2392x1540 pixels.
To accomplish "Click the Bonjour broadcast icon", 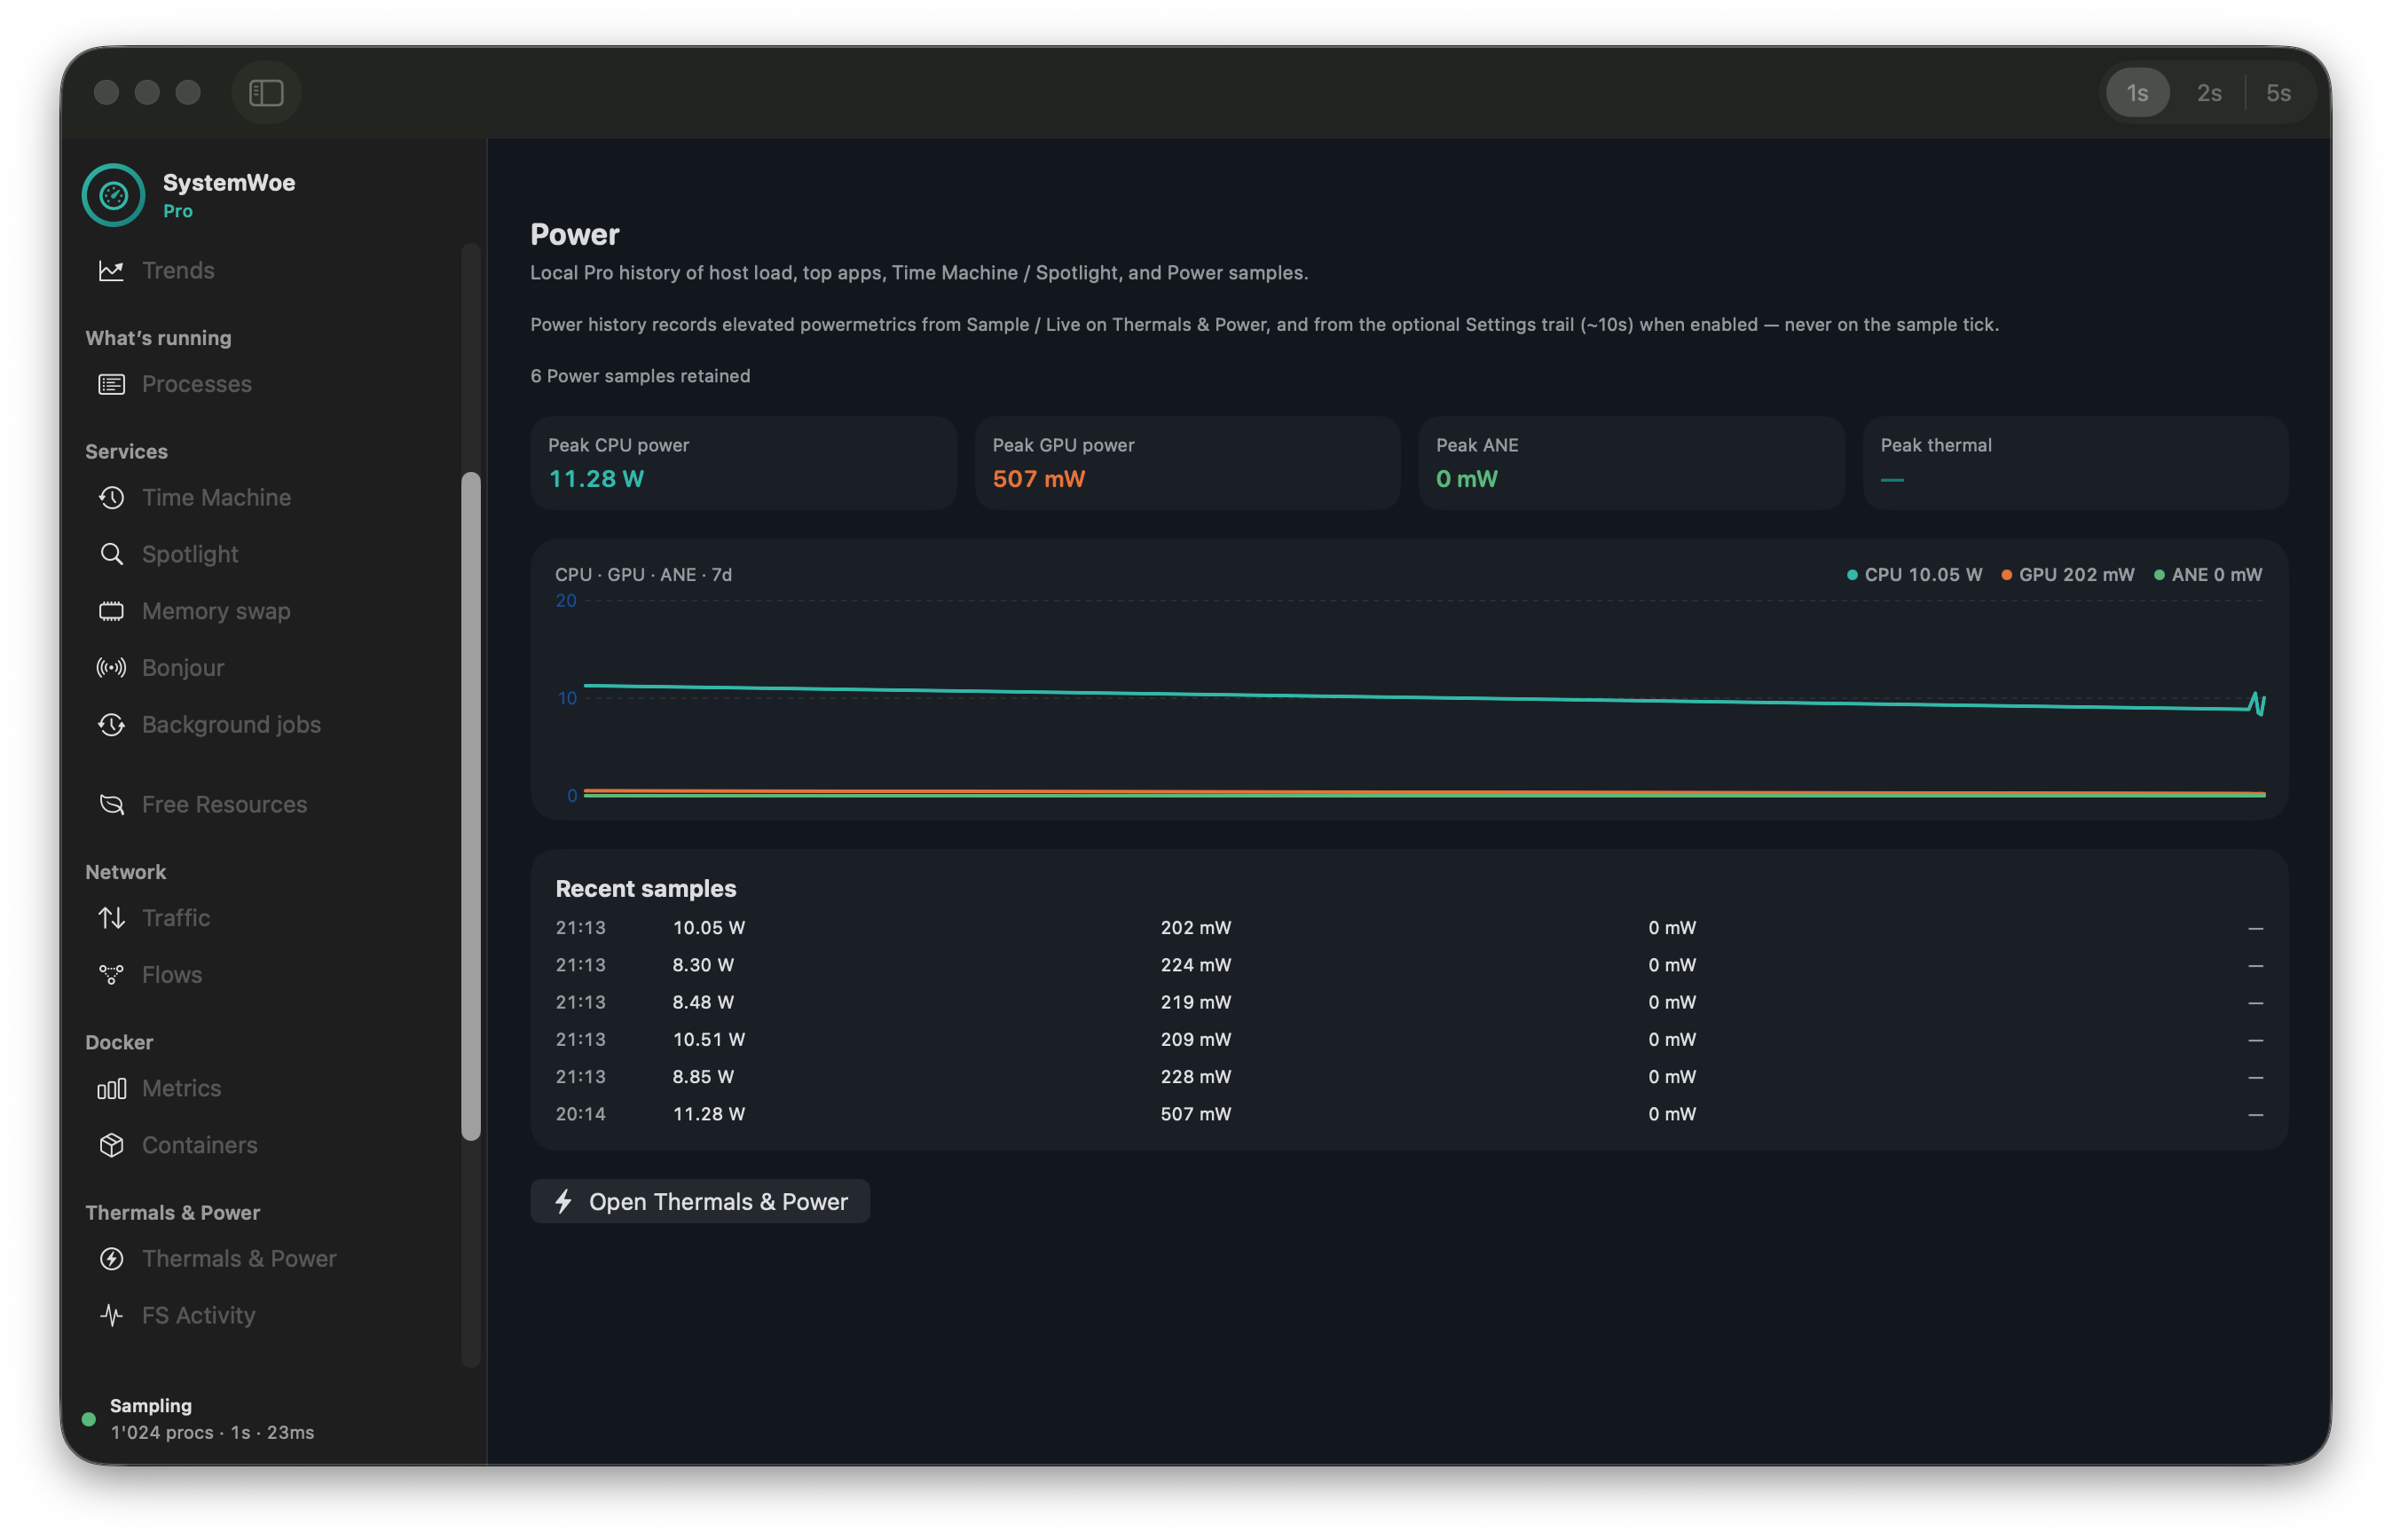I will [111, 668].
